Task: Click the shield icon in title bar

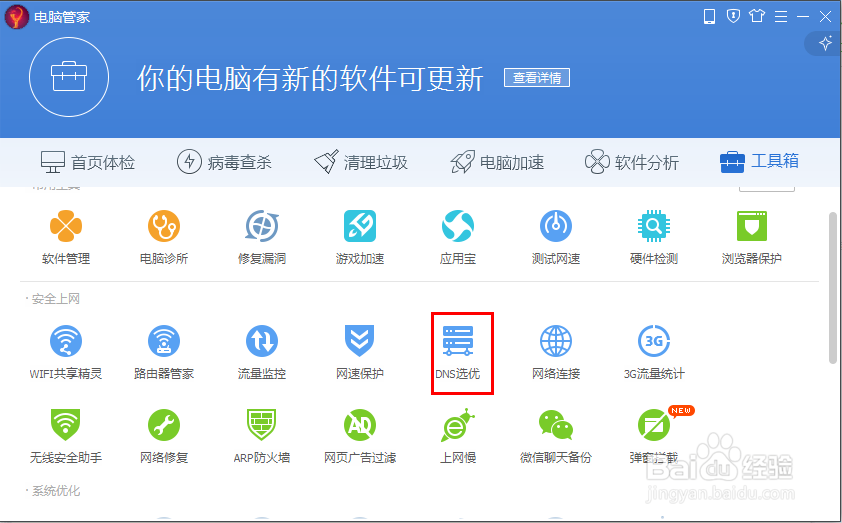Action: coord(733,16)
